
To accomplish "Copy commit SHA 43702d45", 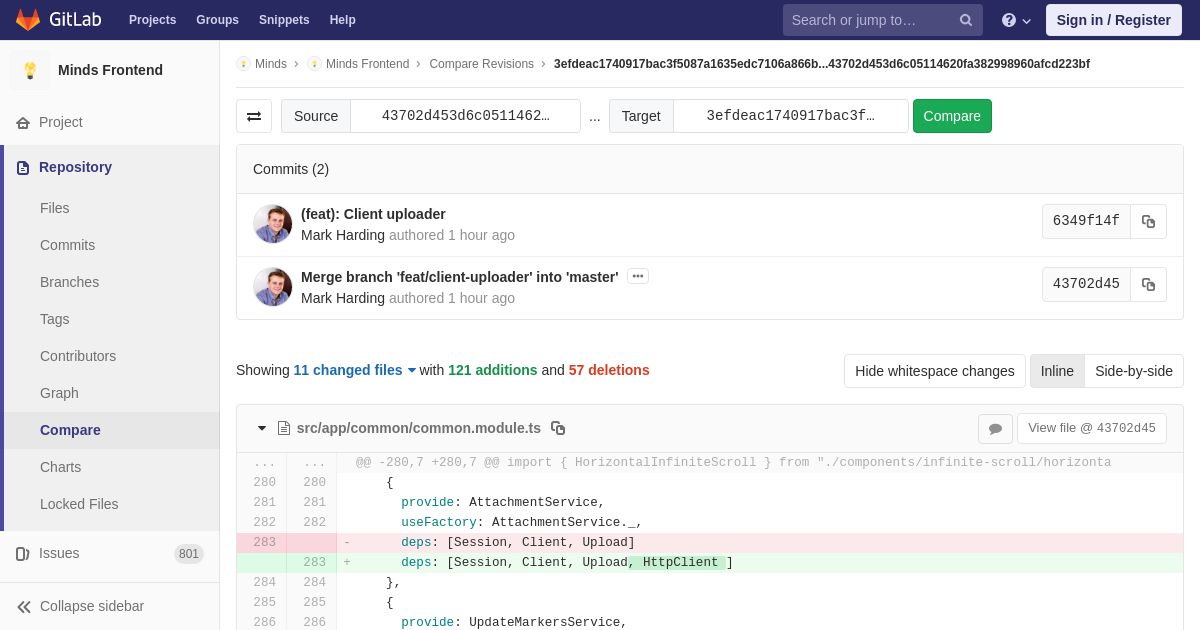I will (x=1148, y=285).
